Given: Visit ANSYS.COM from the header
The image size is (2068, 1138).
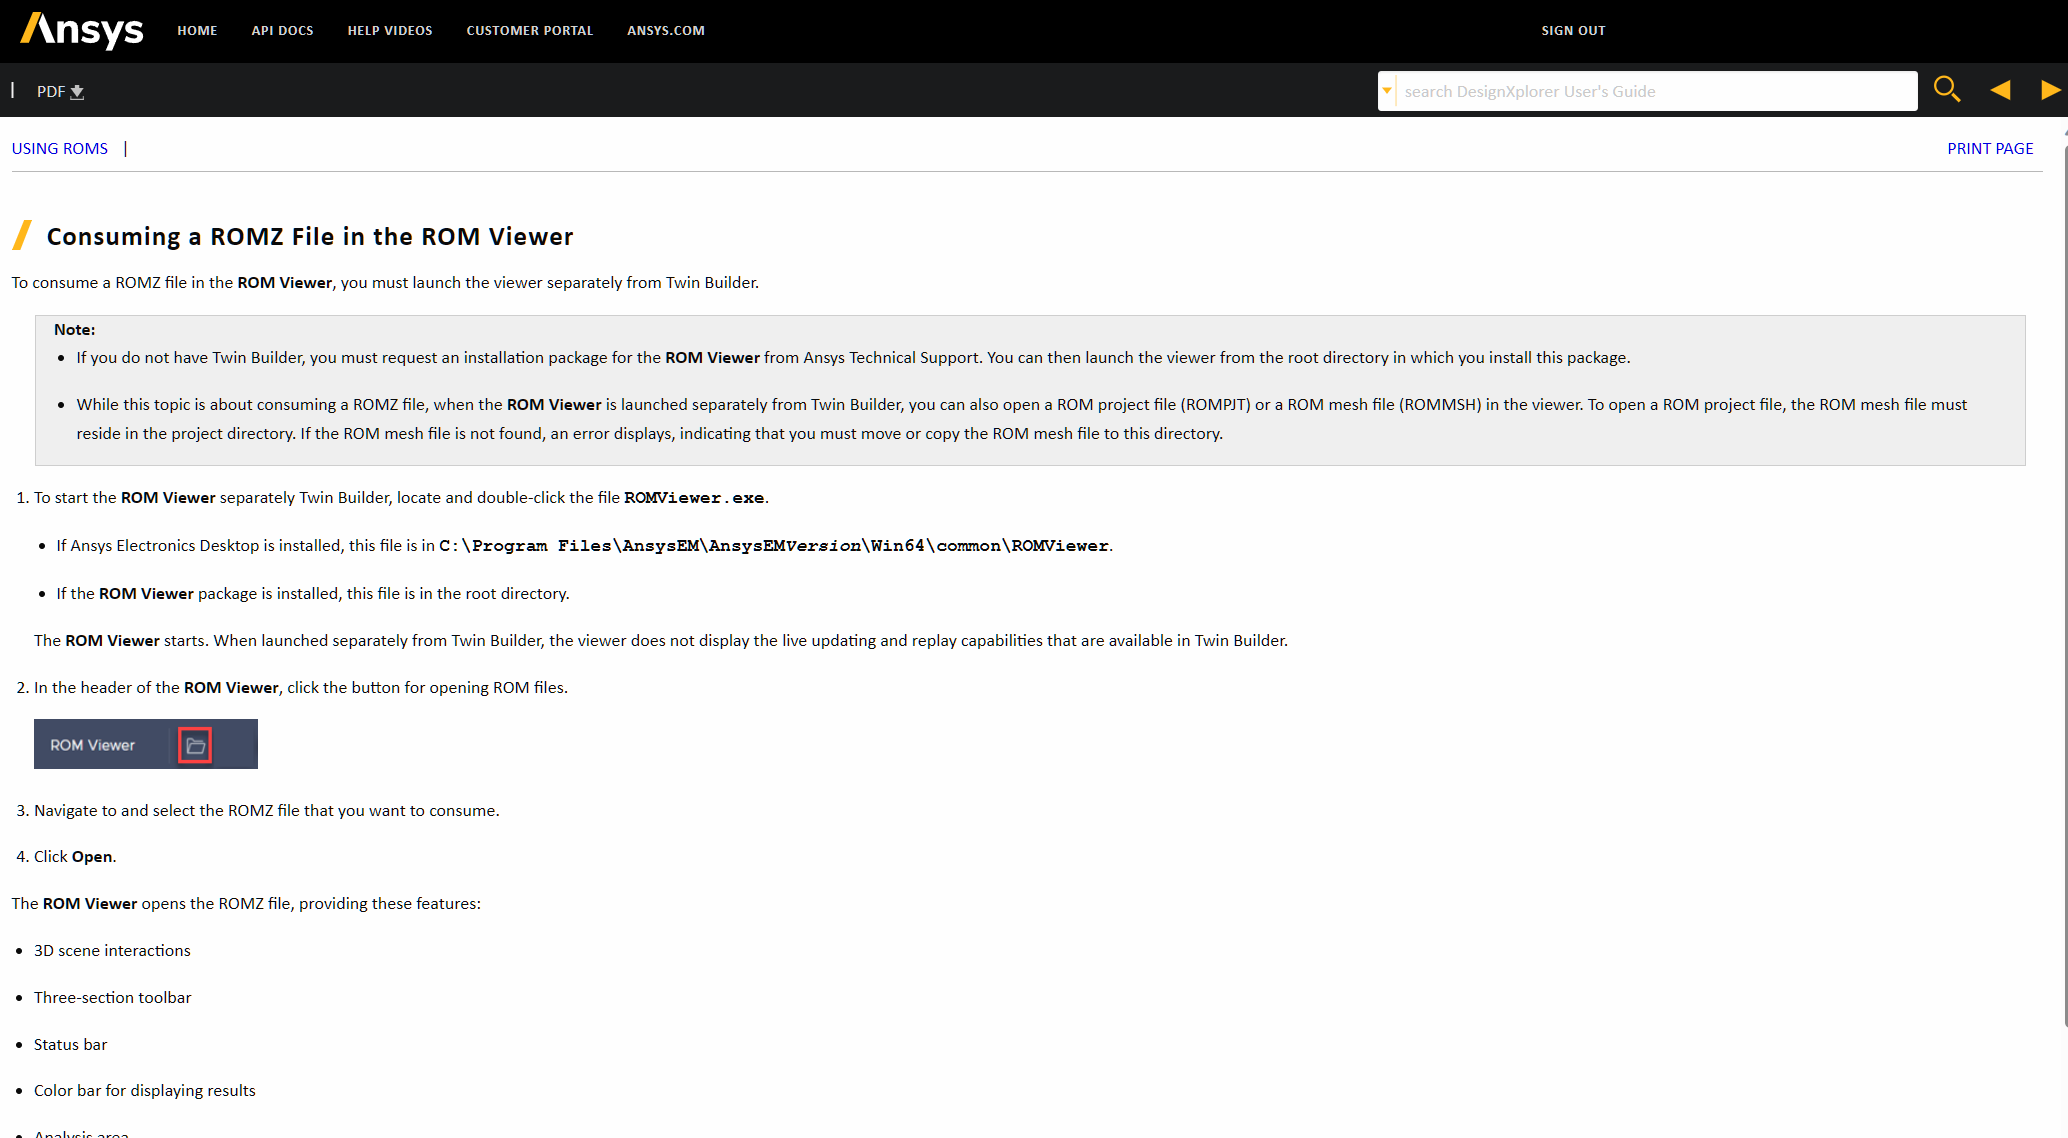Looking at the screenshot, I should coord(666,31).
